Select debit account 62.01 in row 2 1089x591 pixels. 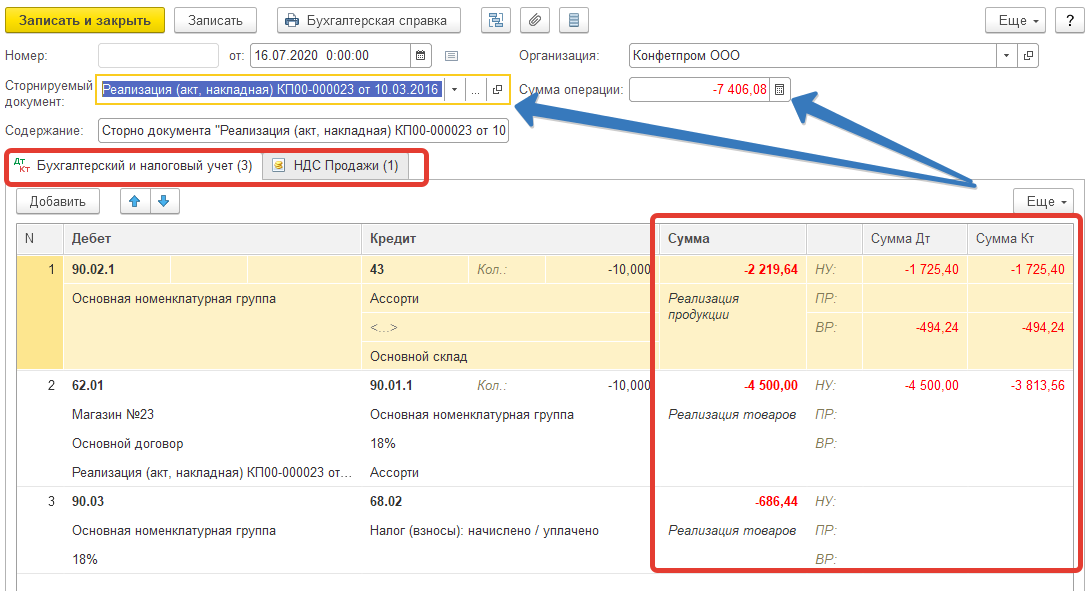[88, 385]
